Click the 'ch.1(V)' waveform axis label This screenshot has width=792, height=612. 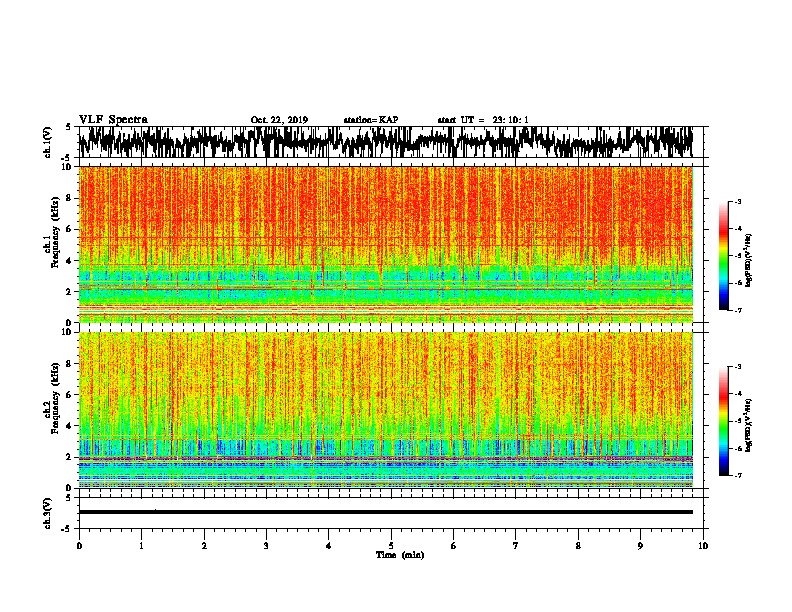pyautogui.click(x=48, y=142)
